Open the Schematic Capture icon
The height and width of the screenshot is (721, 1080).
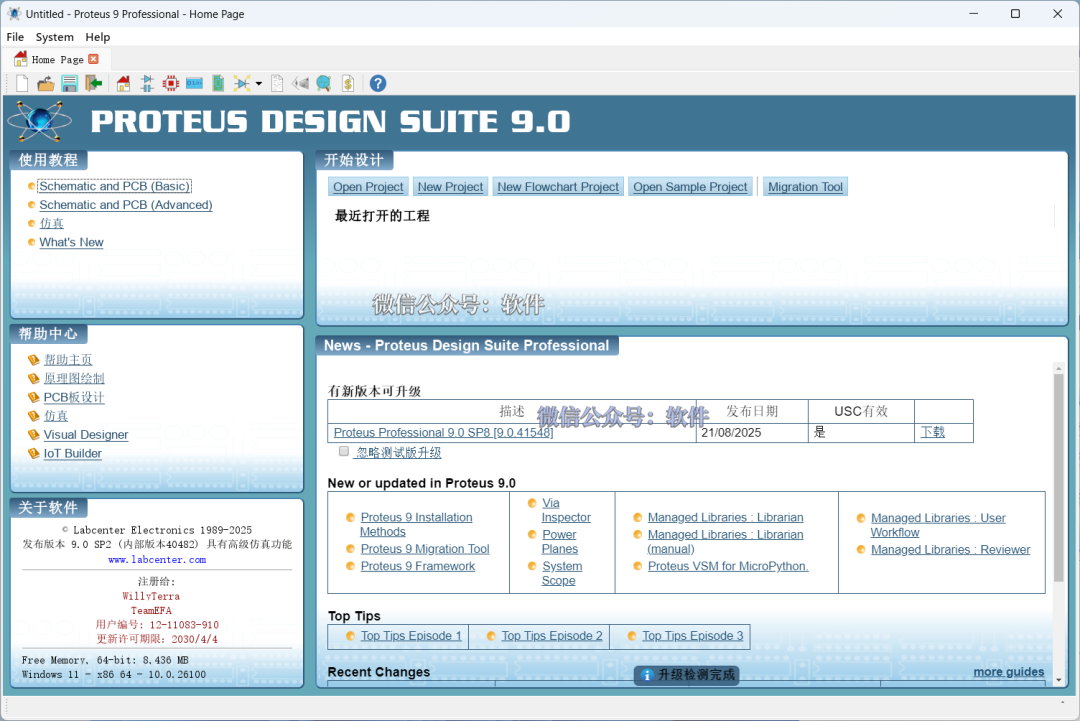click(x=147, y=83)
